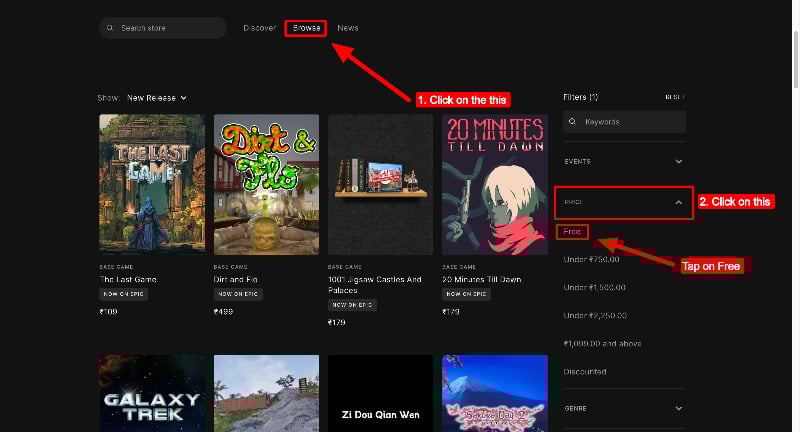Click Now On Epic badge under The Last Game
The width and height of the screenshot is (800, 432).
click(x=123, y=294)
